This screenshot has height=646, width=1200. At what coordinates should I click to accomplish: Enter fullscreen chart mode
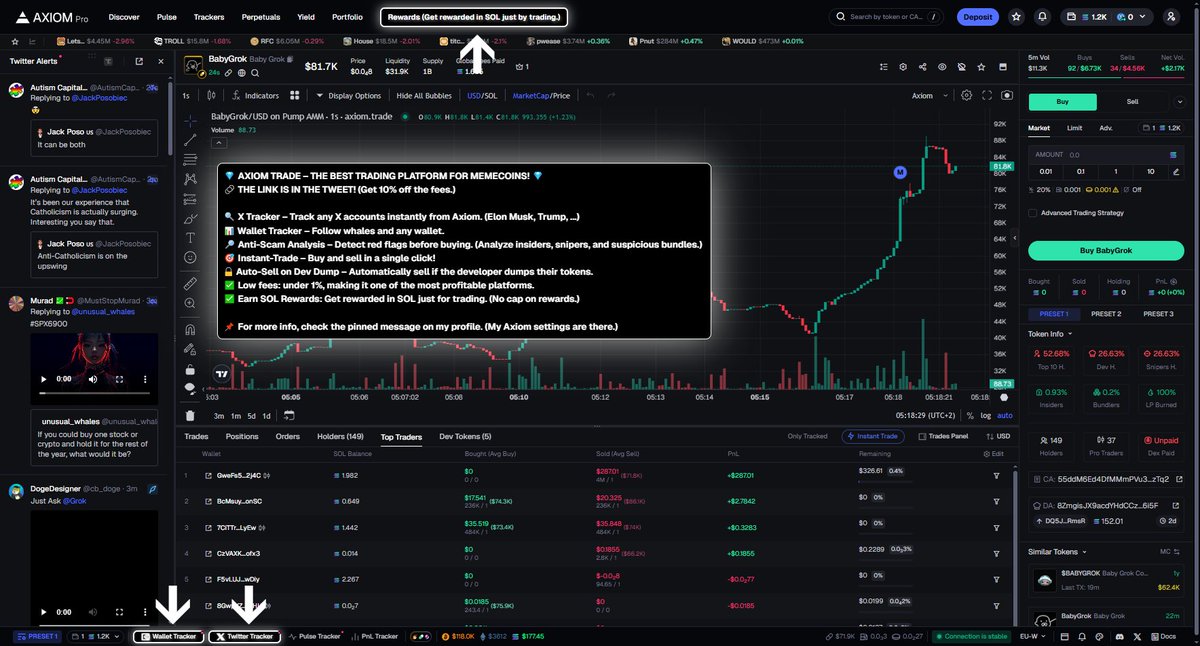click(987, 96)
